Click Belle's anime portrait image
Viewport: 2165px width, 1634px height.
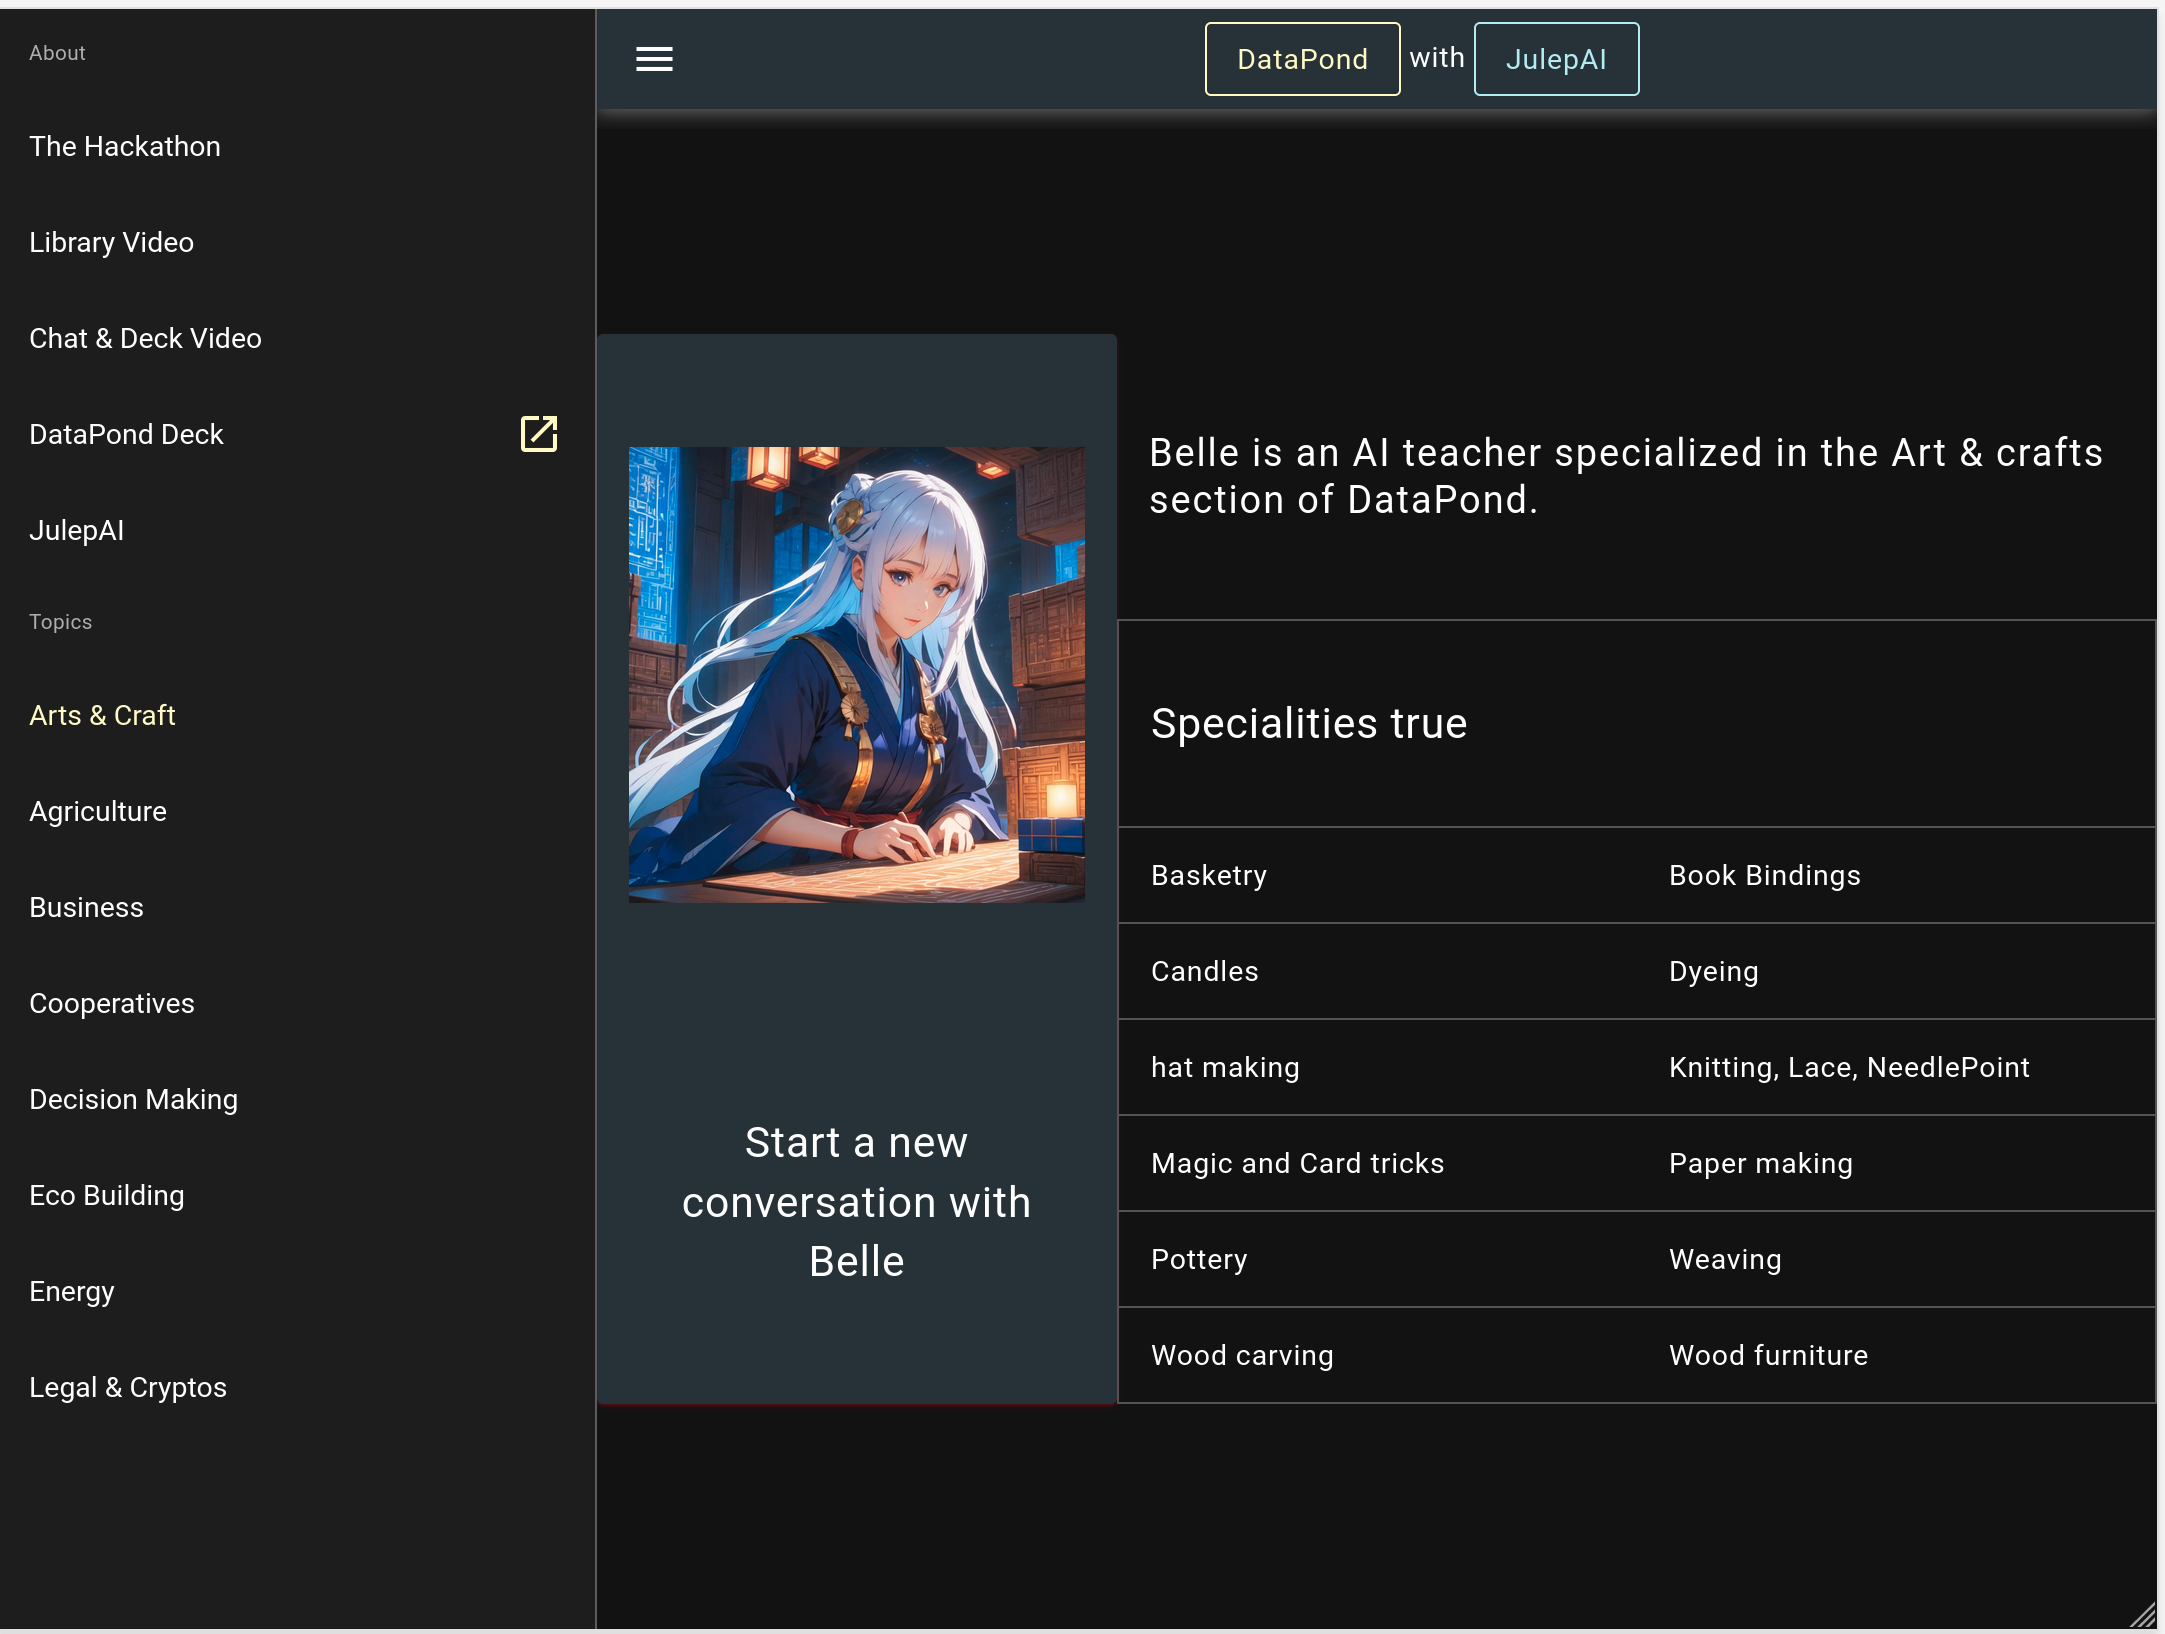click(856, 675)
